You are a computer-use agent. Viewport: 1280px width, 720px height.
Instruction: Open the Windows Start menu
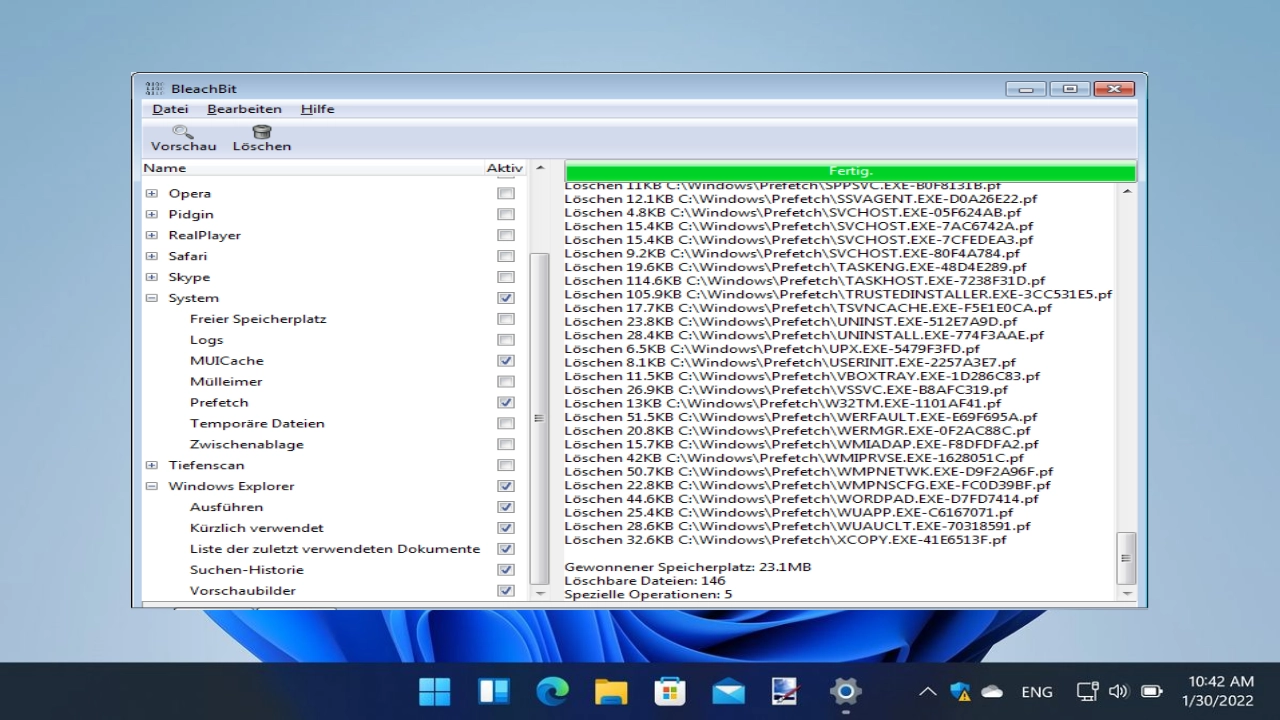(435, 691)
